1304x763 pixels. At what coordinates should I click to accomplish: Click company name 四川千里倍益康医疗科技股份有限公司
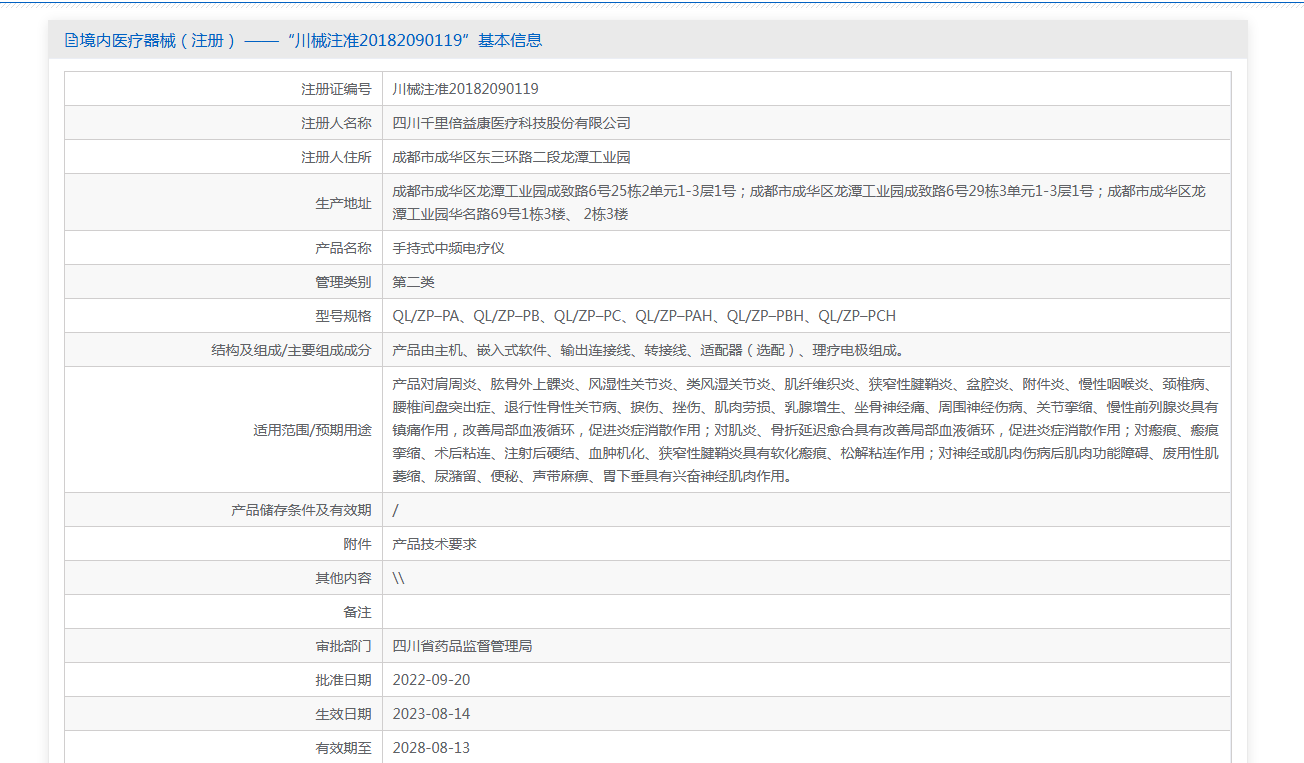(512, 123)
